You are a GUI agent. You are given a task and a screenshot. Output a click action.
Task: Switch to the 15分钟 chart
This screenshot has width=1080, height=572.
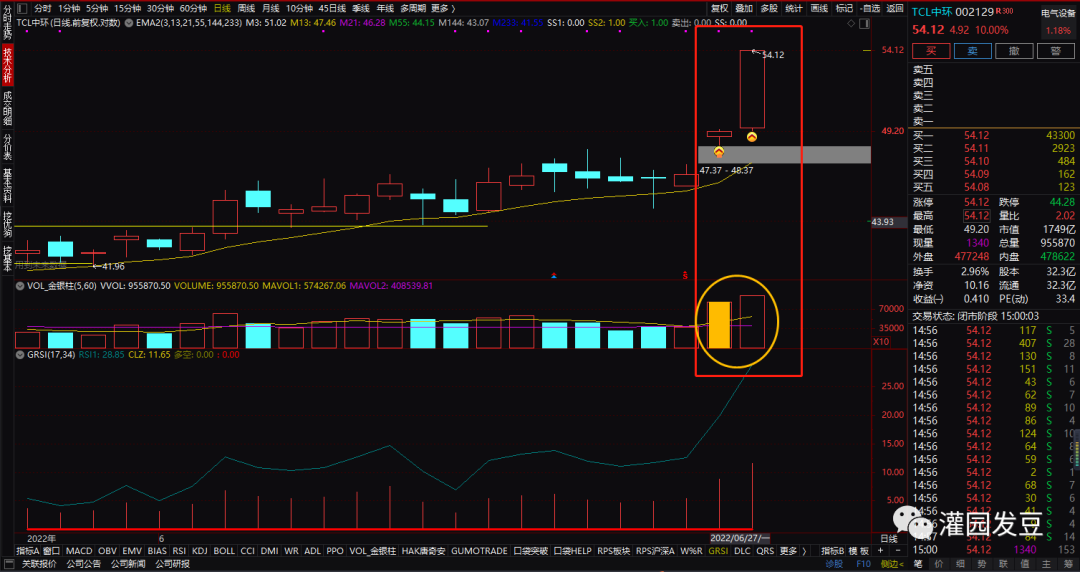[x=127, y=8]
